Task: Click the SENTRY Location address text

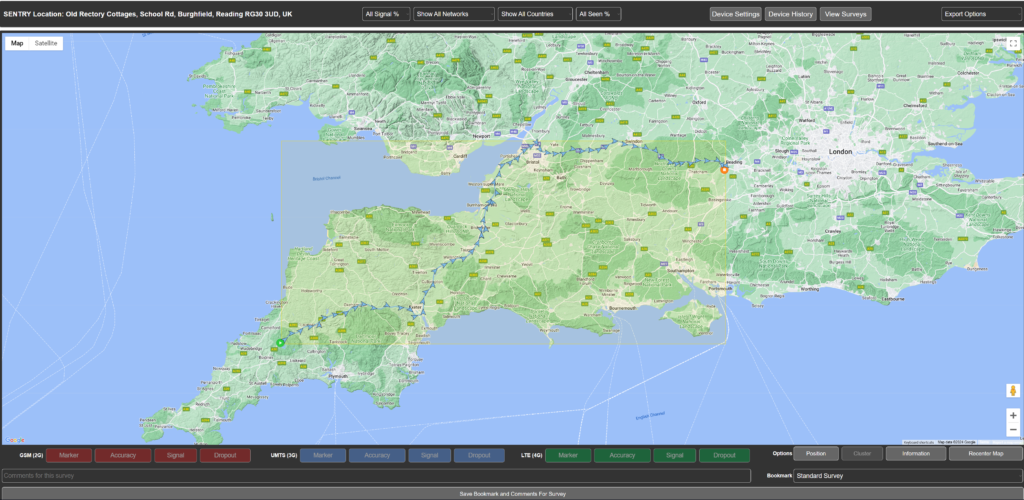Action: 148,13
